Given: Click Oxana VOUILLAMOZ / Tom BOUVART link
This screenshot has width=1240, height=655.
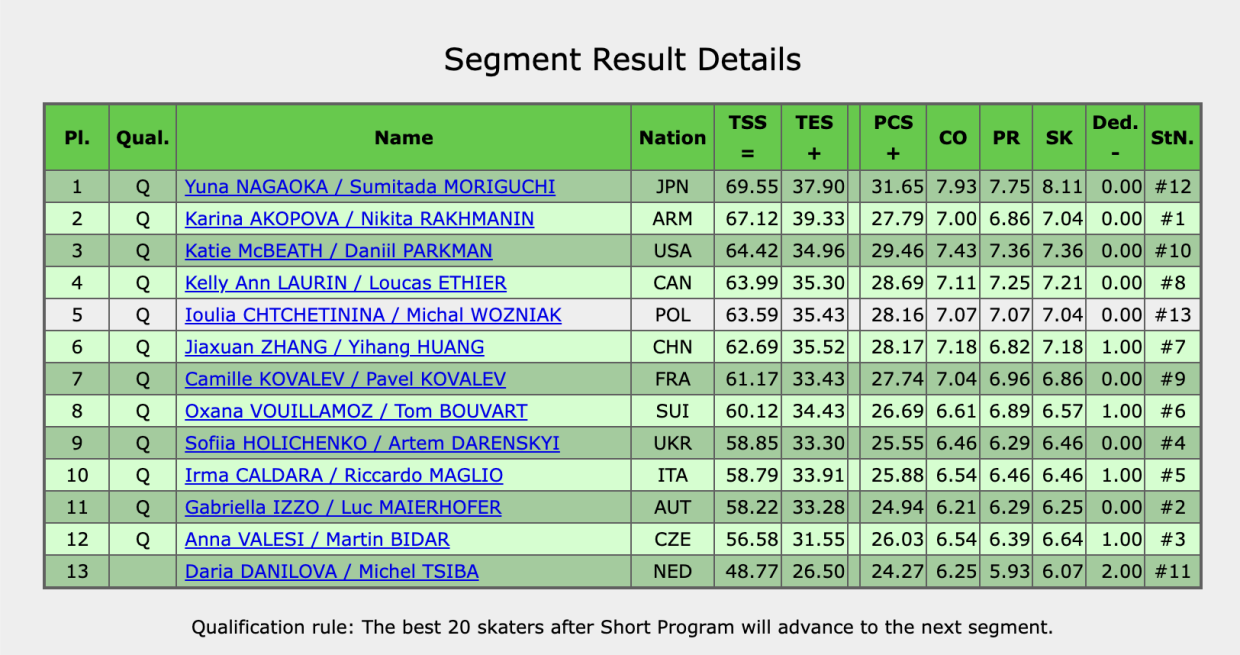Looking at the screenshot, I should [356, 411].
